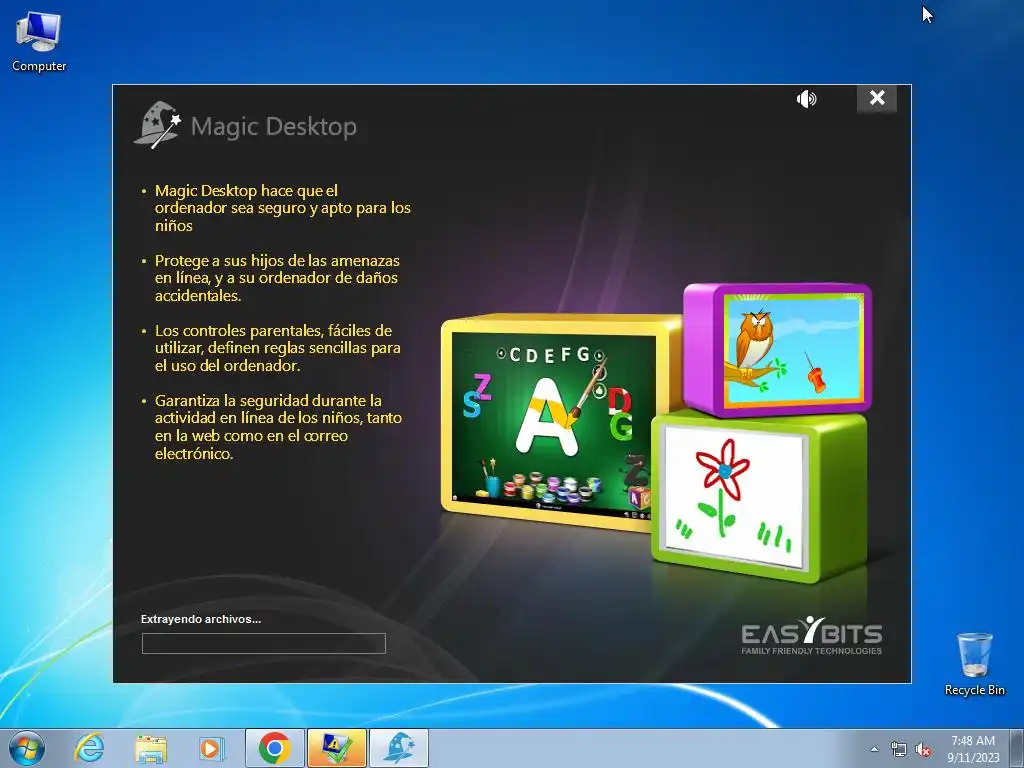This screenshot has width=1024, height=768.
Task: Open the clock showing 7:48 AM
Action: pos(973,749)
